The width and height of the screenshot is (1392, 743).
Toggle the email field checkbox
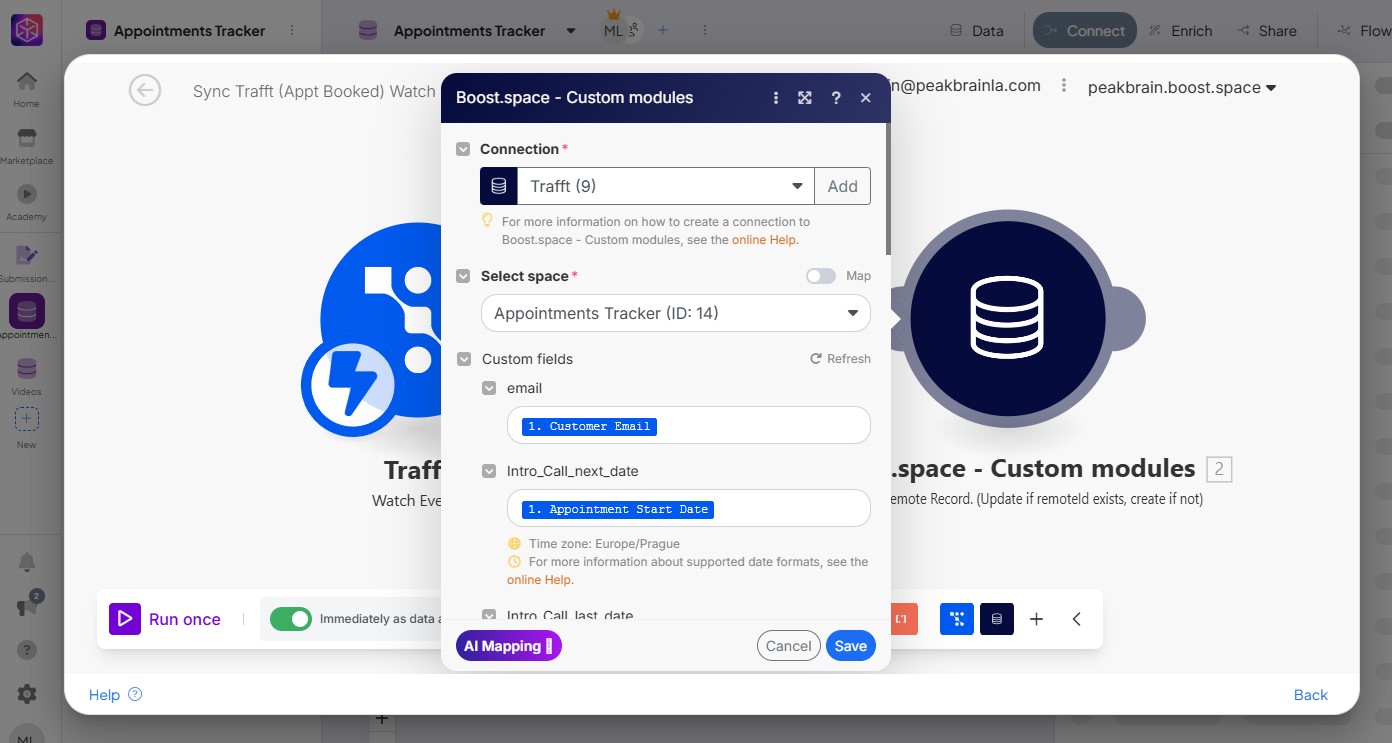coord(489,388)
